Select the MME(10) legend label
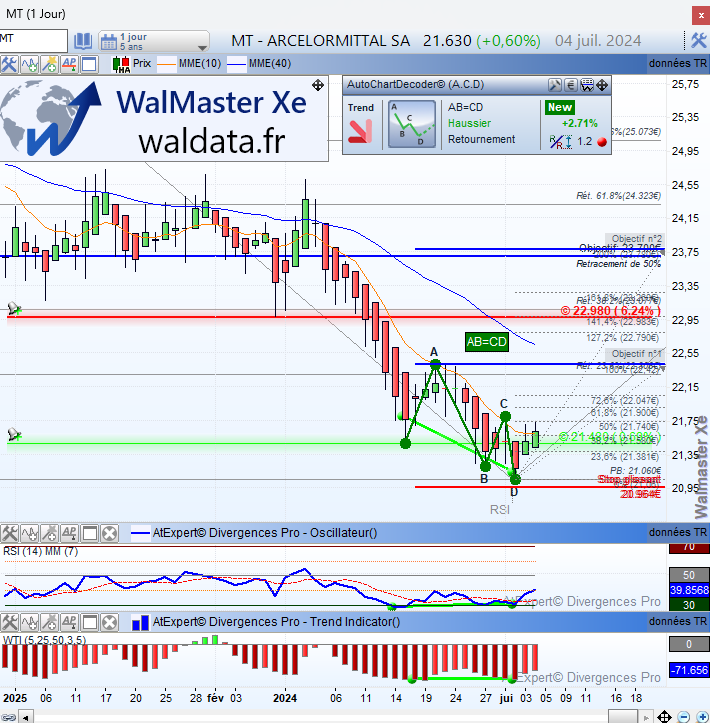The image size is (710, 723). pos(200,64)
